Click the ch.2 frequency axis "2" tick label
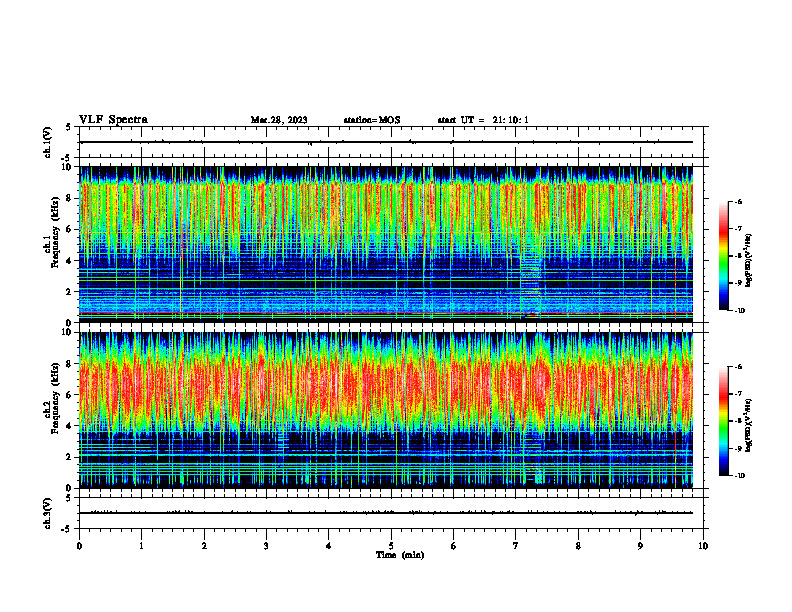Viewport: 792px width, 612px height. click(70, 457)
